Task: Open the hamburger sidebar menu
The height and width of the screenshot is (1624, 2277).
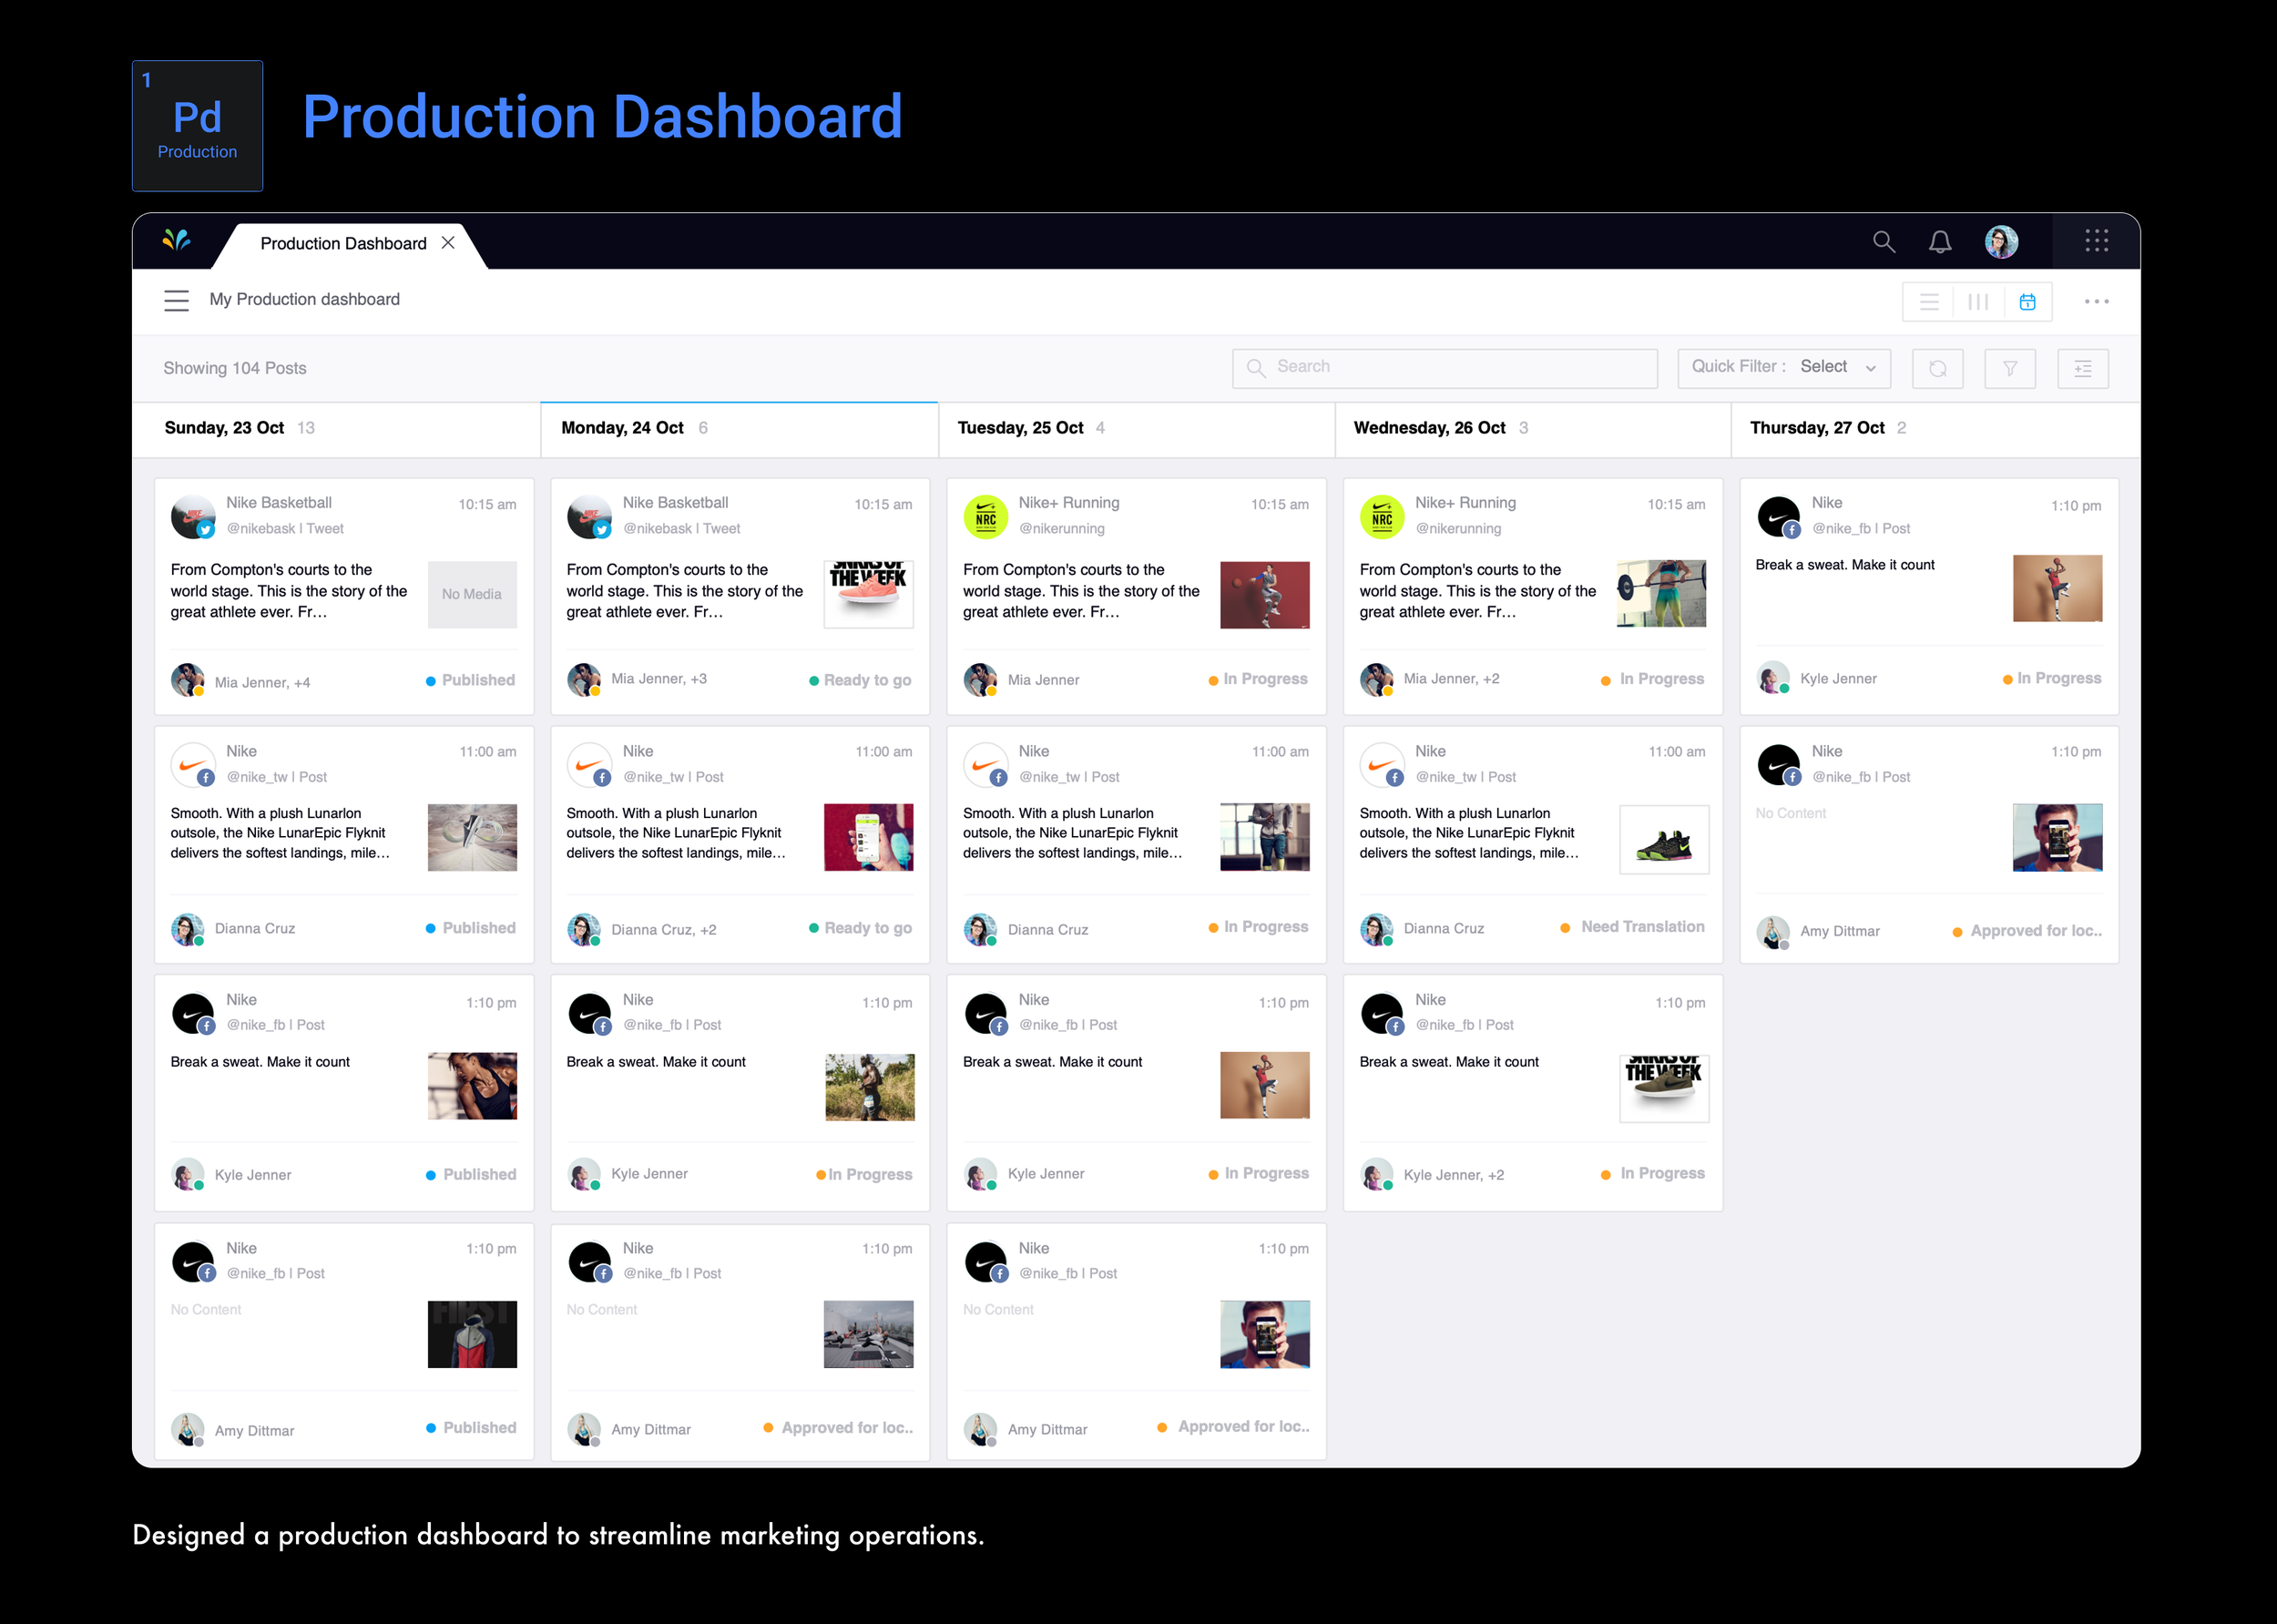Action: [x=176, y=300]
